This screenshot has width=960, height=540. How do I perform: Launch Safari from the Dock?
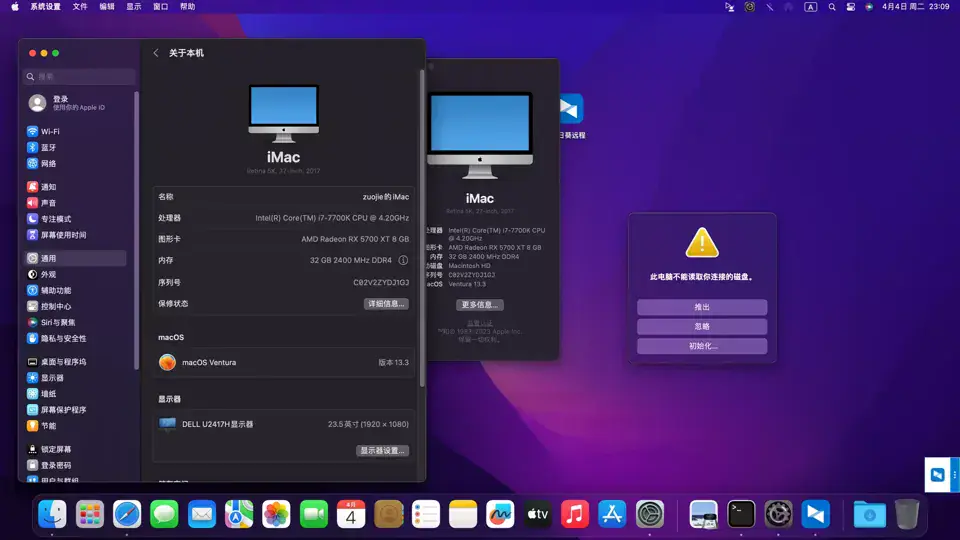coord(127,514)
